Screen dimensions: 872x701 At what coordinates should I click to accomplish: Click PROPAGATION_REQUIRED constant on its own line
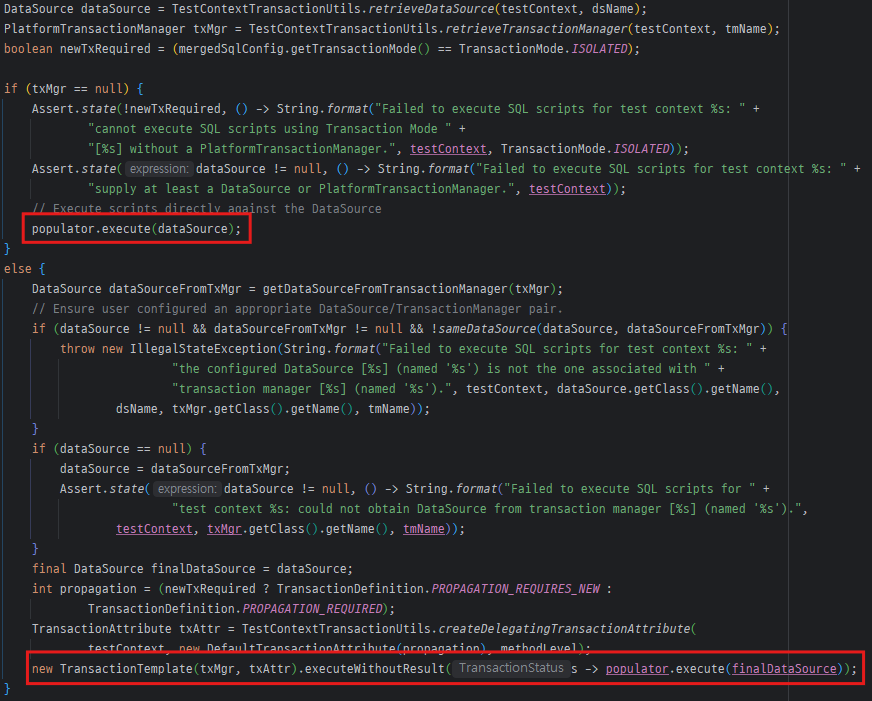(x=313, y=609)
